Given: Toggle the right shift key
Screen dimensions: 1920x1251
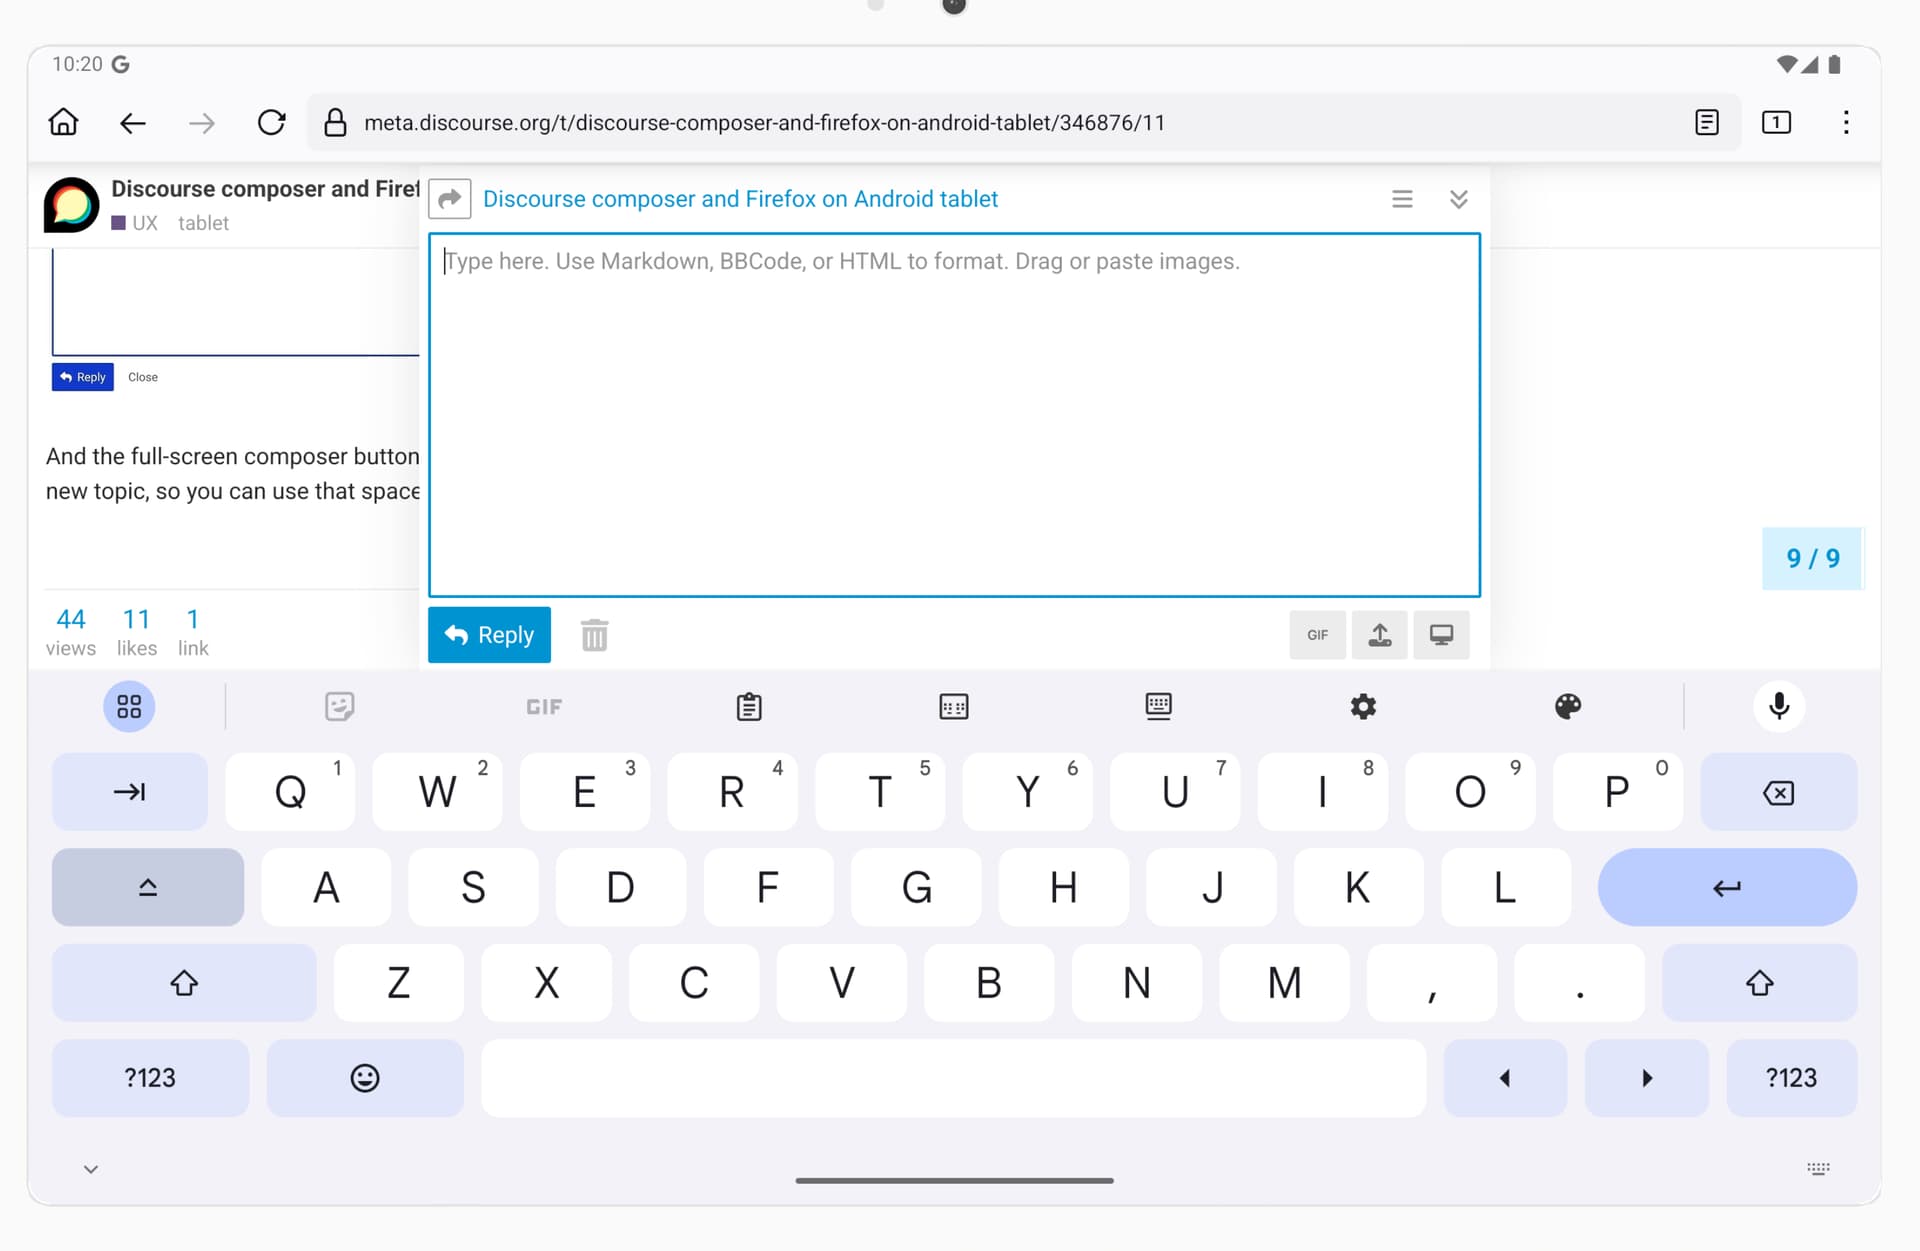Looking at the screenshot, I should (1759, 983).
